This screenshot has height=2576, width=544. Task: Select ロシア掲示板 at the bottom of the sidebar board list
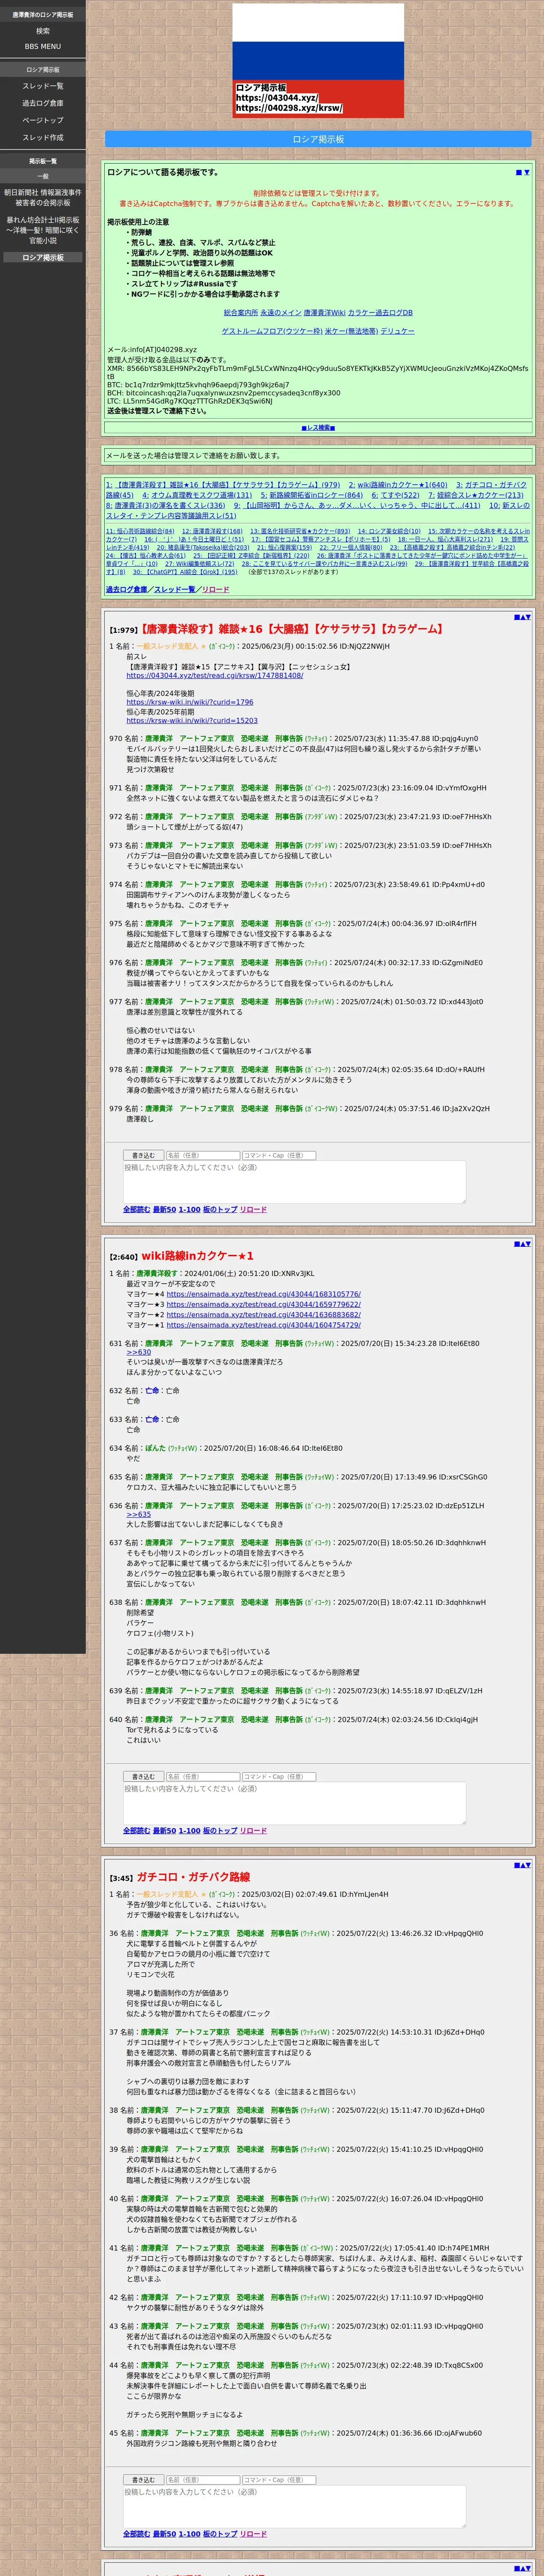pos(43,258)
